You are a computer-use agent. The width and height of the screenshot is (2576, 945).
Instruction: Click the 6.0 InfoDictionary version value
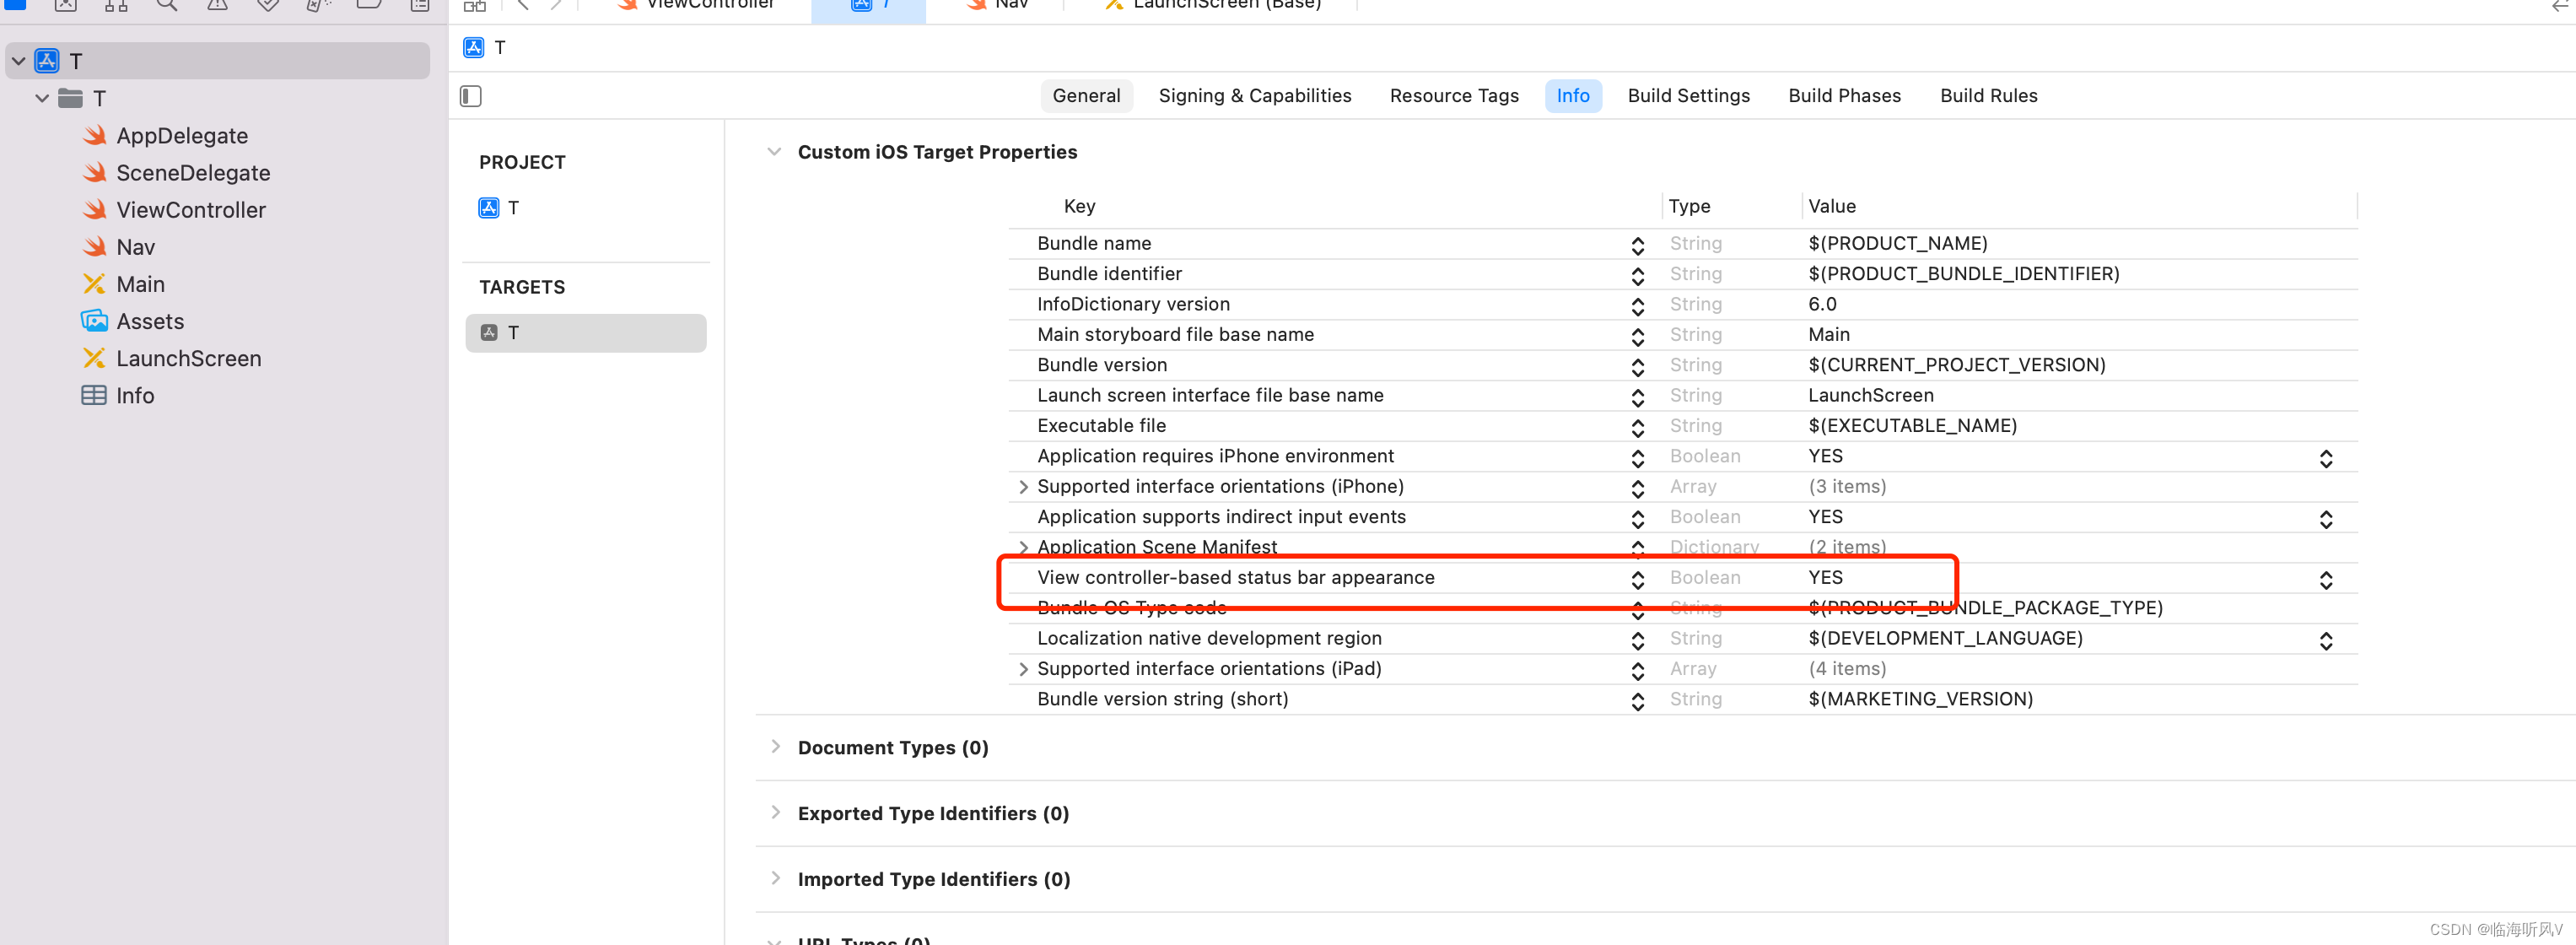coord(1822,304)
